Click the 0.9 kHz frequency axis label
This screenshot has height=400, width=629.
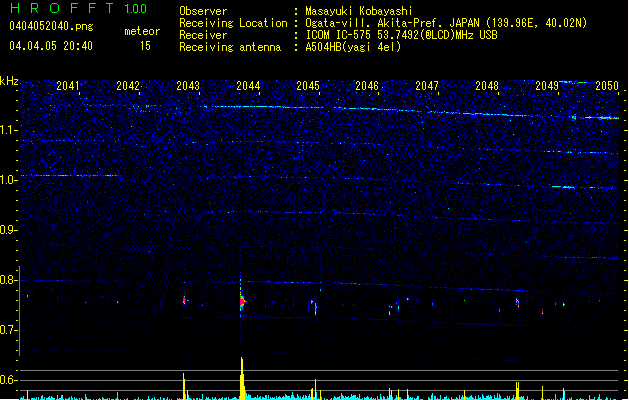point(9,230)
